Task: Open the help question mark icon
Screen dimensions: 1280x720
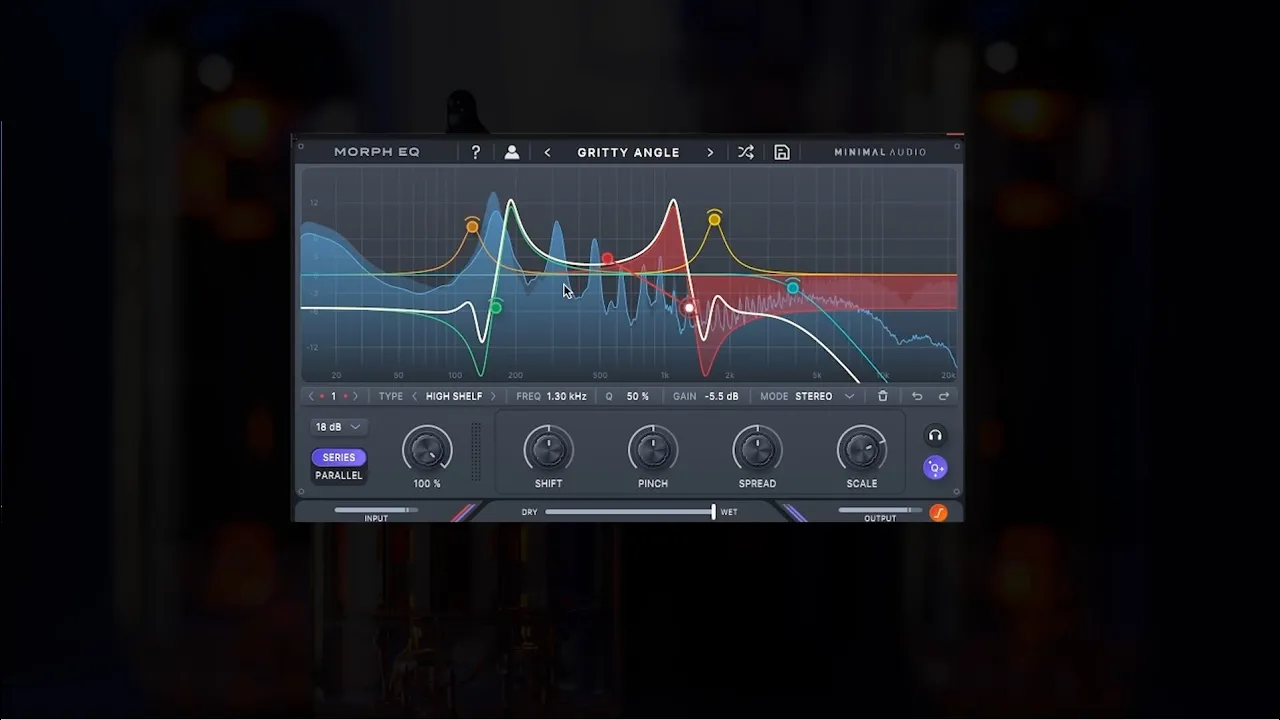Action: [475, 152]
